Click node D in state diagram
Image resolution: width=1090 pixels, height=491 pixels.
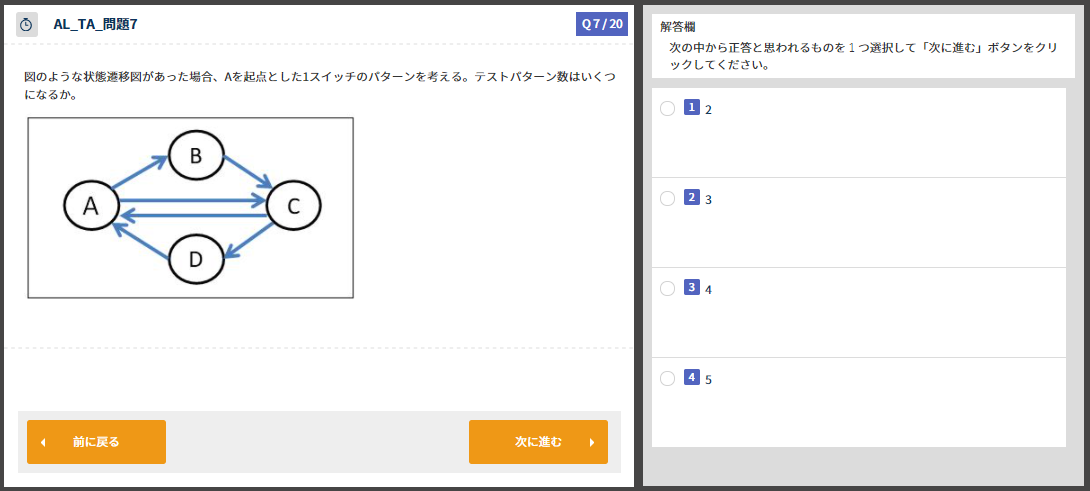pos(196,259)
